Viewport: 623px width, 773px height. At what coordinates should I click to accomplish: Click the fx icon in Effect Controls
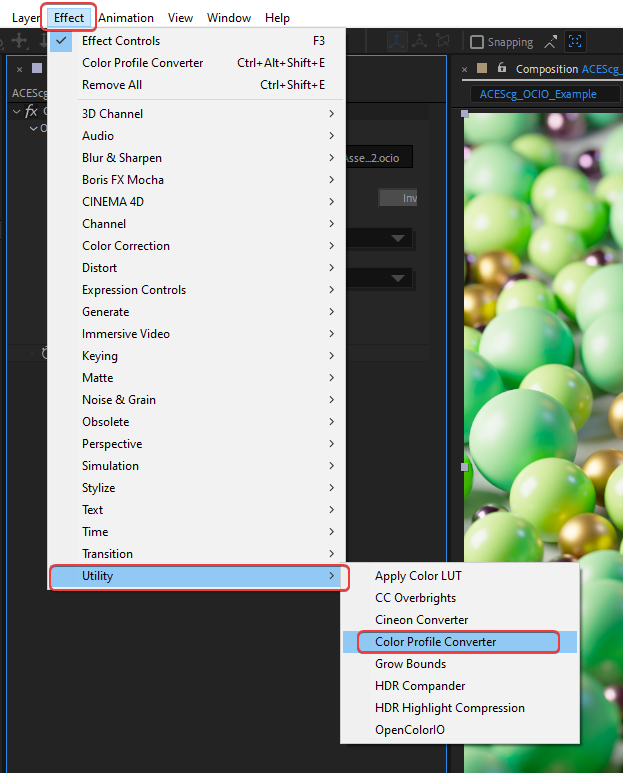(x=31, y=111)
